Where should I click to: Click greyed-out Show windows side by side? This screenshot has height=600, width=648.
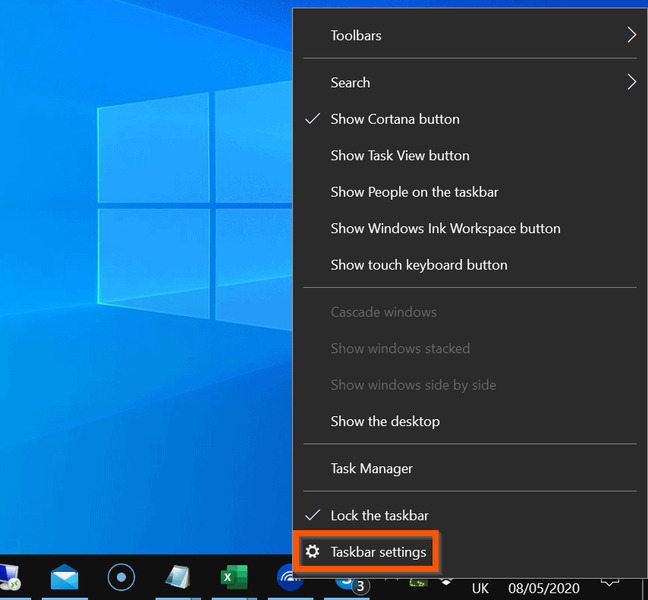(x=470, y=385)
